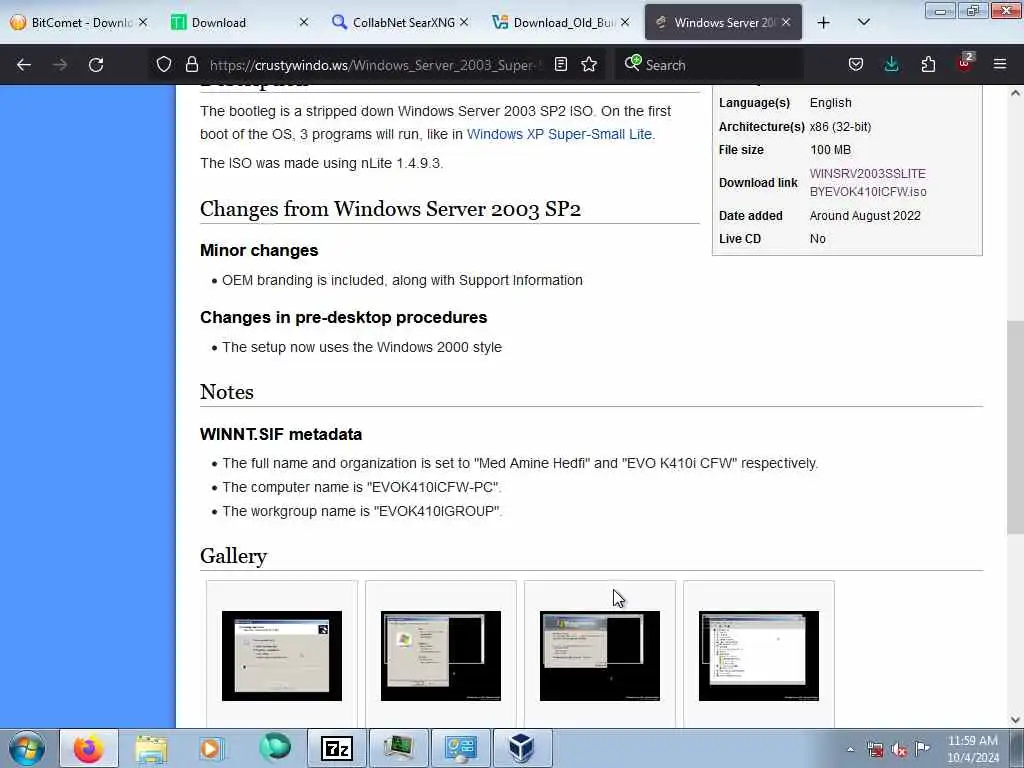Viewport: 1024px width, 768px height.
Task: Open 7-Zip from the taskbar
Action: (337, 748)
